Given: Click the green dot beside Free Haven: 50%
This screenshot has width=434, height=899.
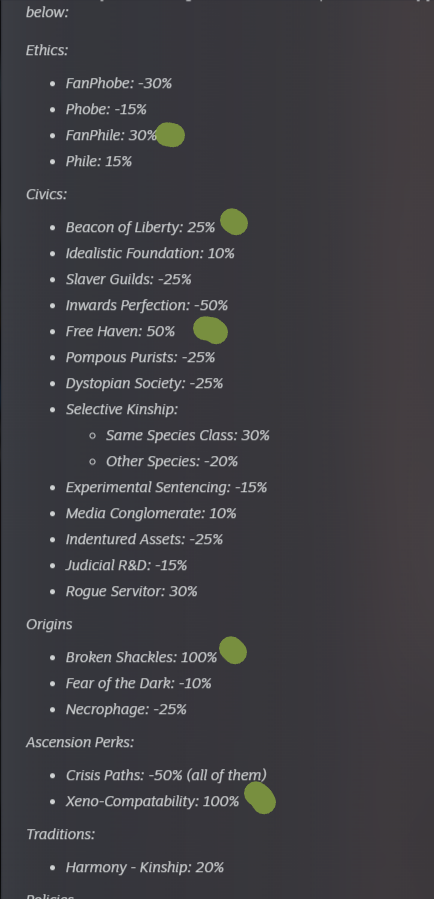Looking at the screenshot, I should pos(210,330).
